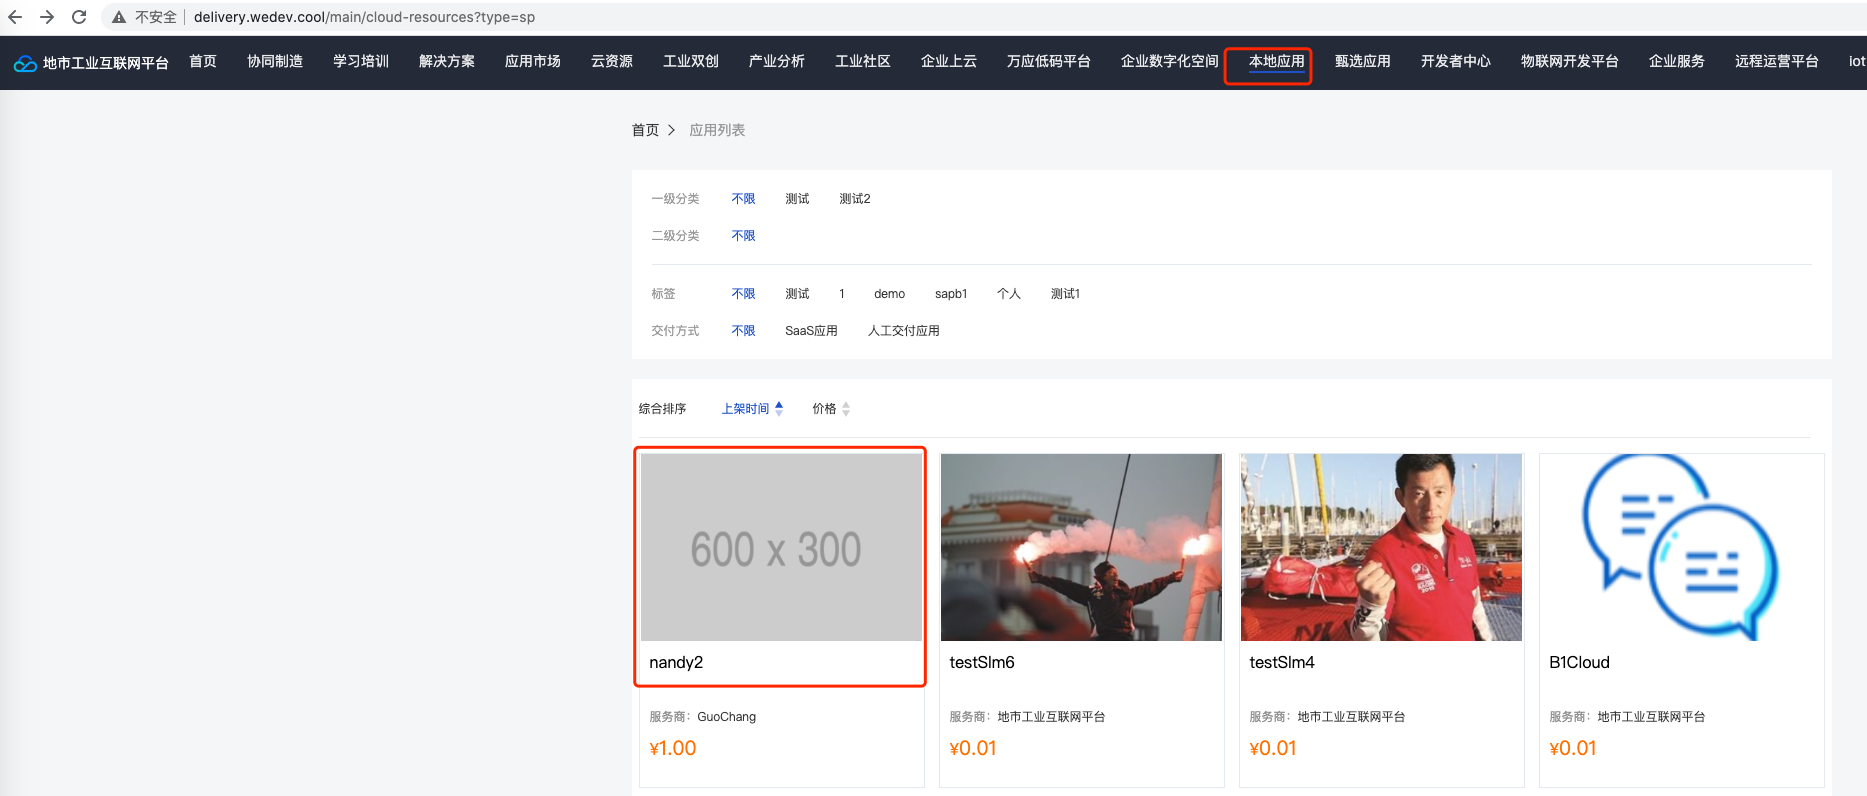Click the browser forward arrow
1867x796 pixels.
[47, 17]
